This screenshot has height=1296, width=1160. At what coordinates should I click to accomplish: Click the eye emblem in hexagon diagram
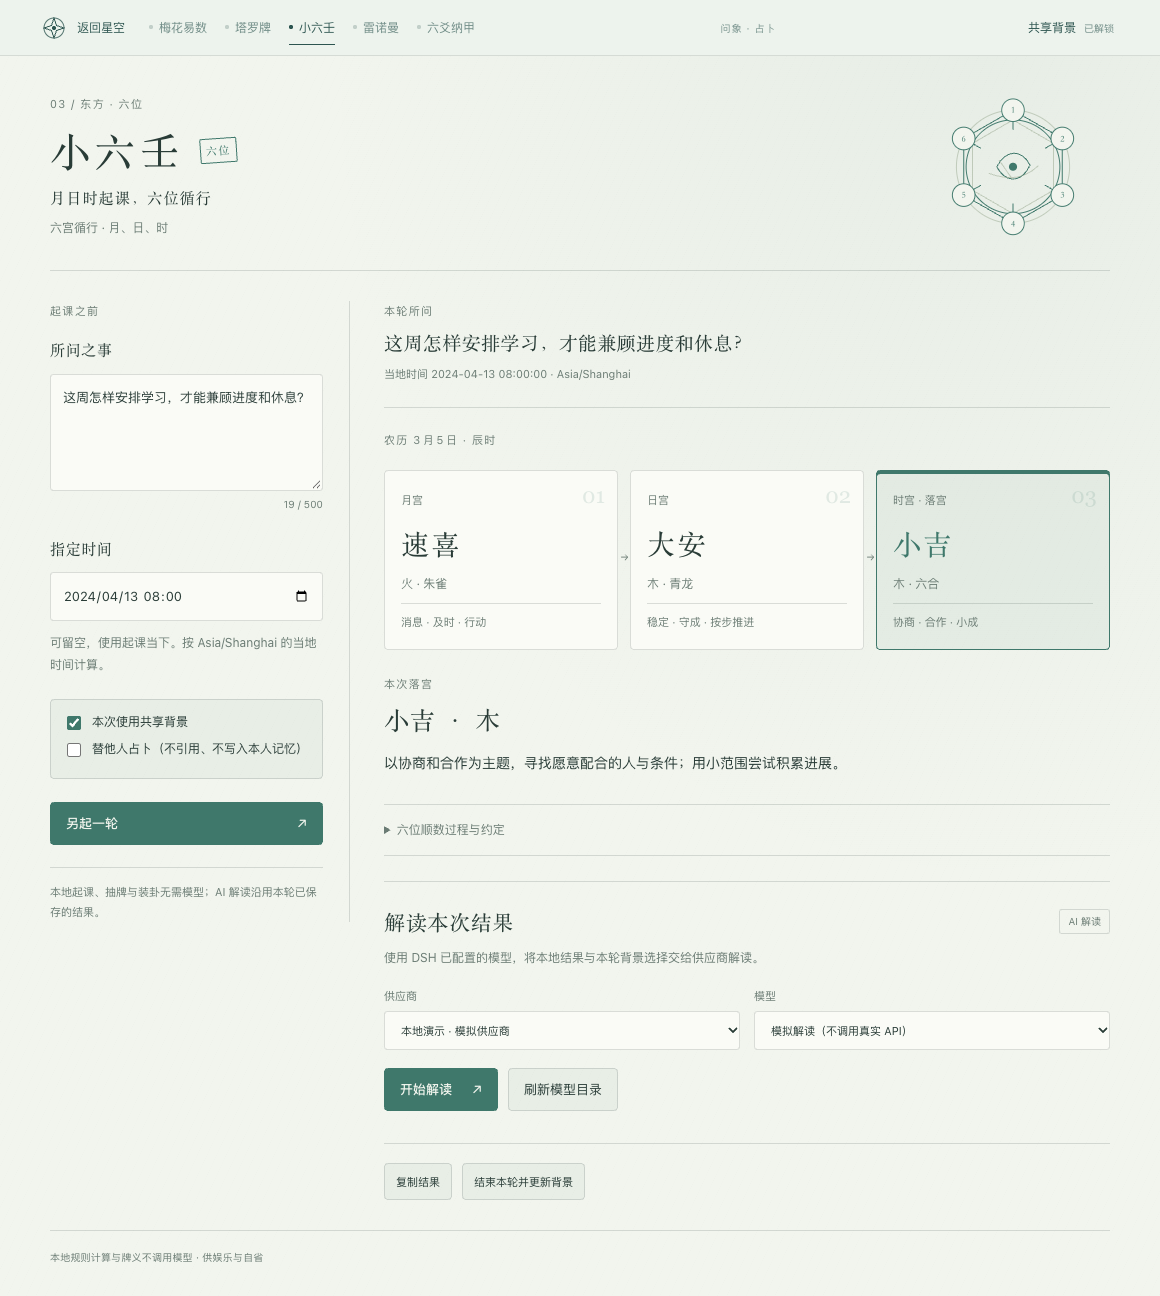[x=1013, y=166]
